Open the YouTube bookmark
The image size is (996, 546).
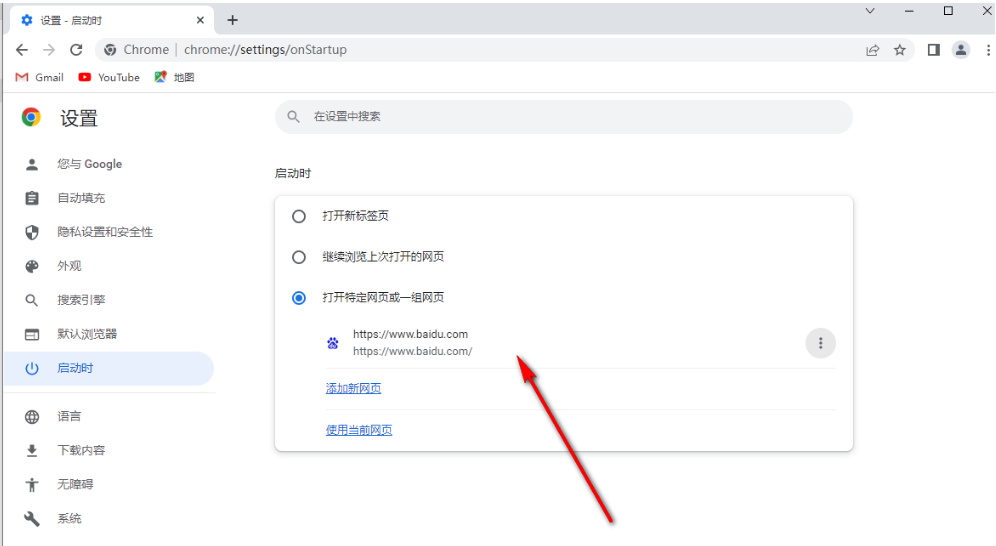point(109,77)
